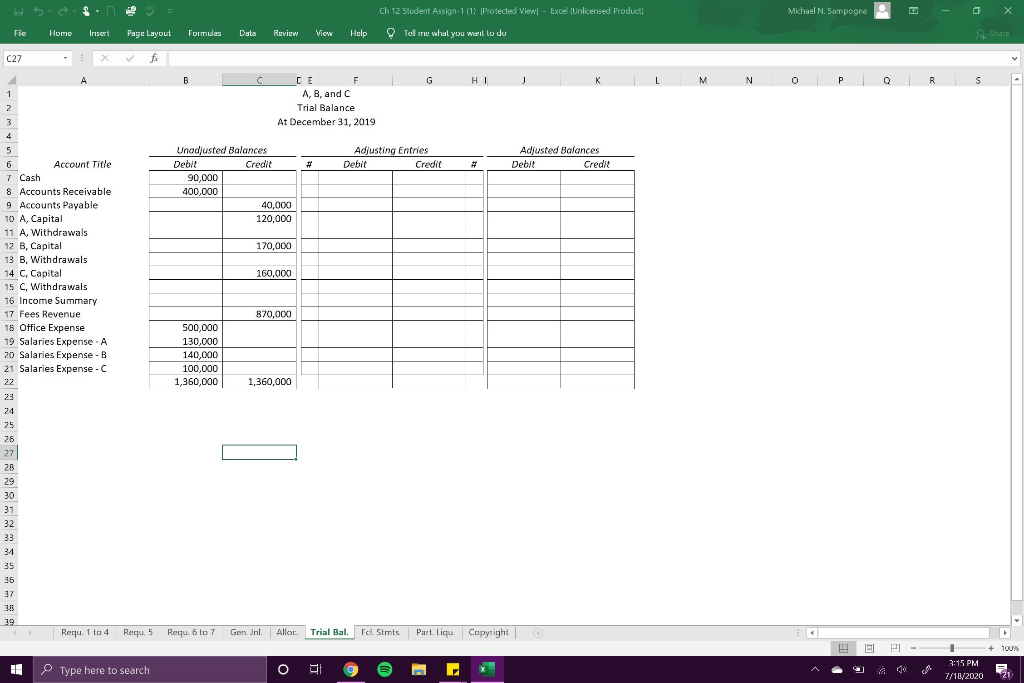1024x683 pixels.
Task: Click the Name Box showing C27
Action: pyautogui.click(x=33, y=58)
